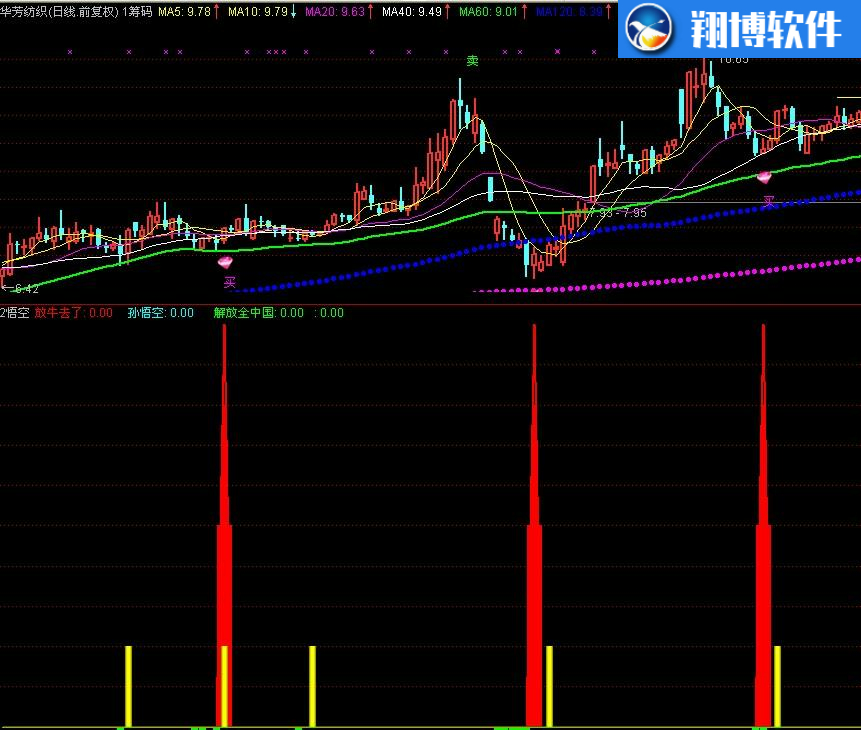Select the MA10: 9.79 value
861x730 pixels.
[258, 12]
